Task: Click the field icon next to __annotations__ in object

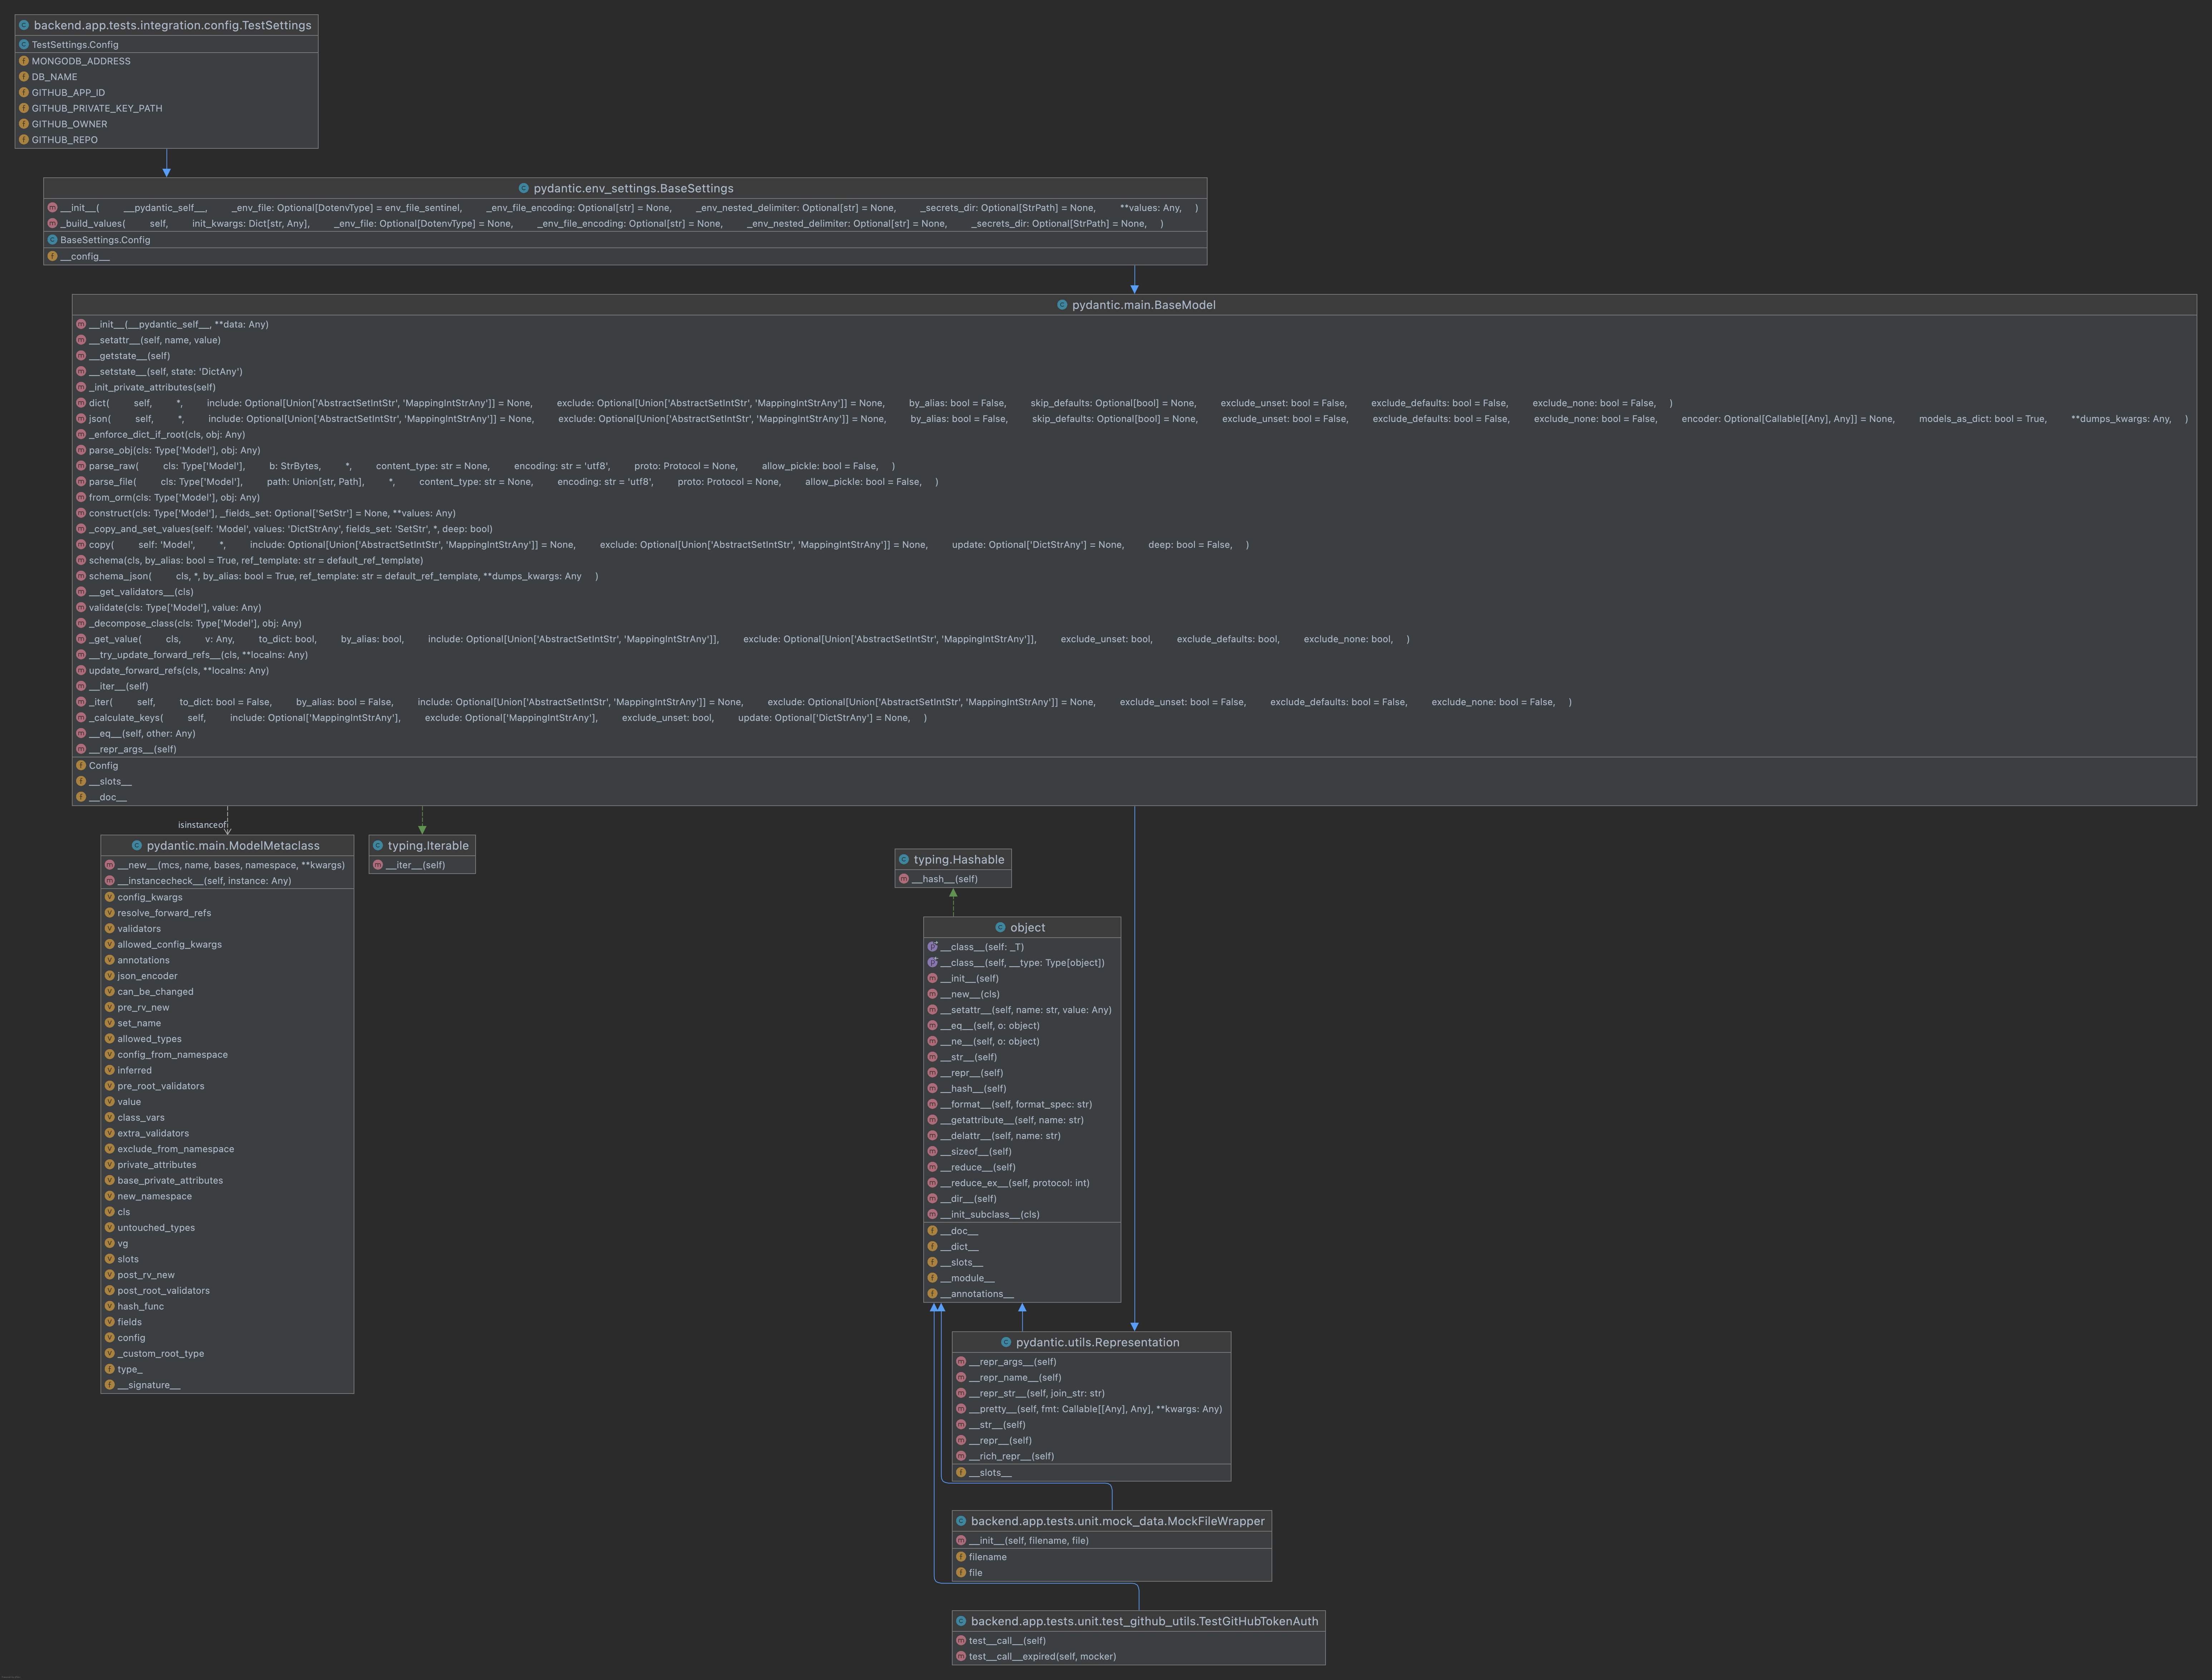Action: (932, 1294)
